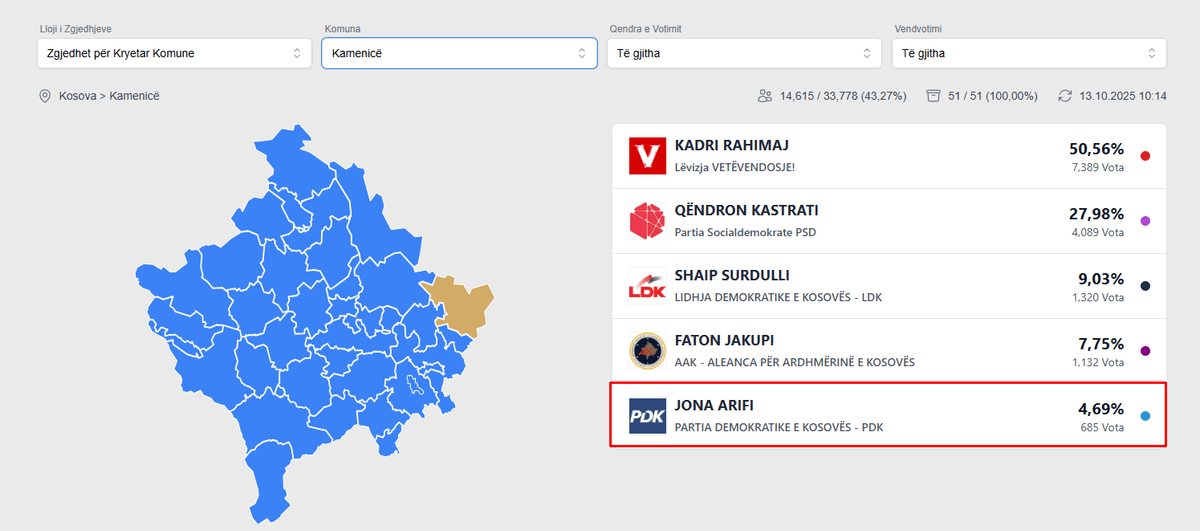Click the Kosova breadcrumb link
The width and height of the screenshot is (1200, 531).
pyautogui.click(x=77, y=96)
